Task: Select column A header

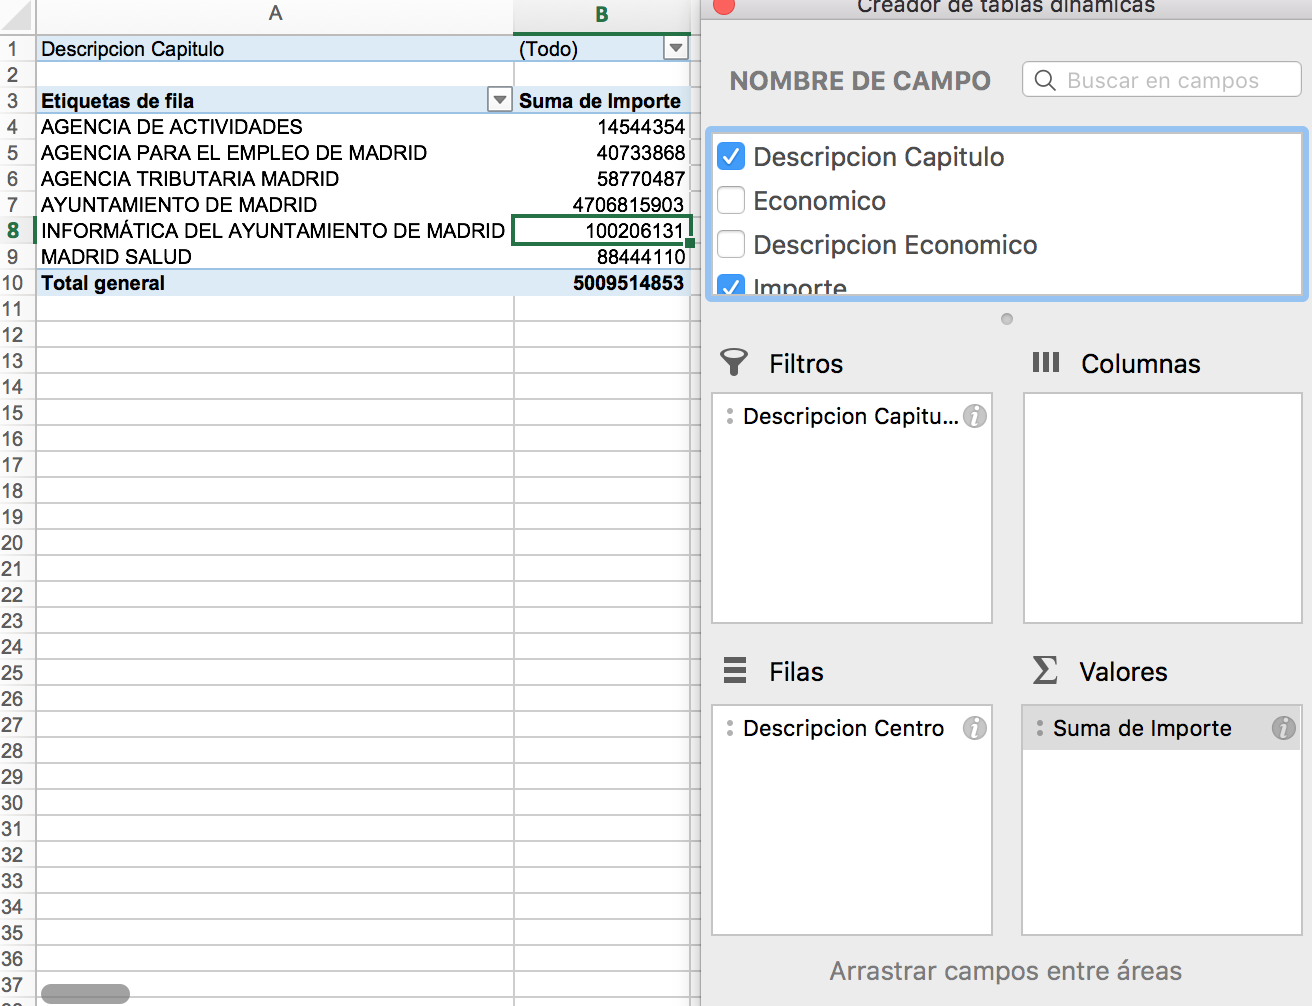Action: pos(275,13)
